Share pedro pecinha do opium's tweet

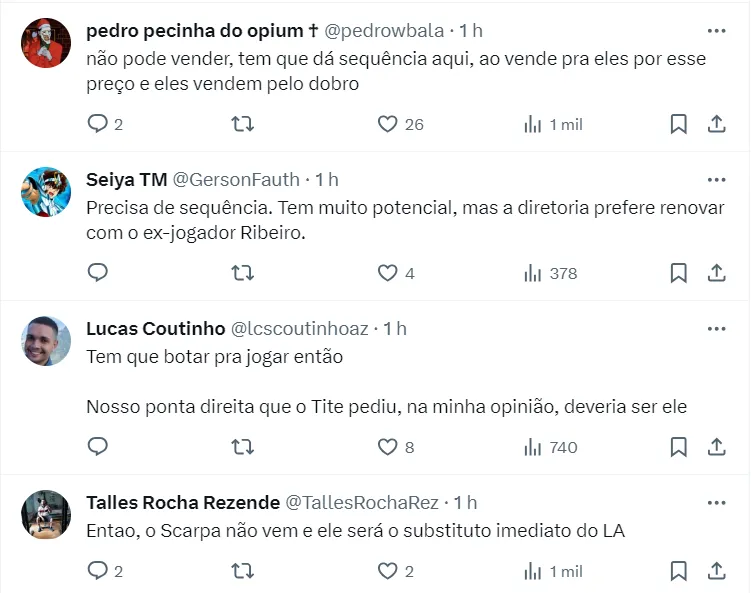(x=716, y=124)
